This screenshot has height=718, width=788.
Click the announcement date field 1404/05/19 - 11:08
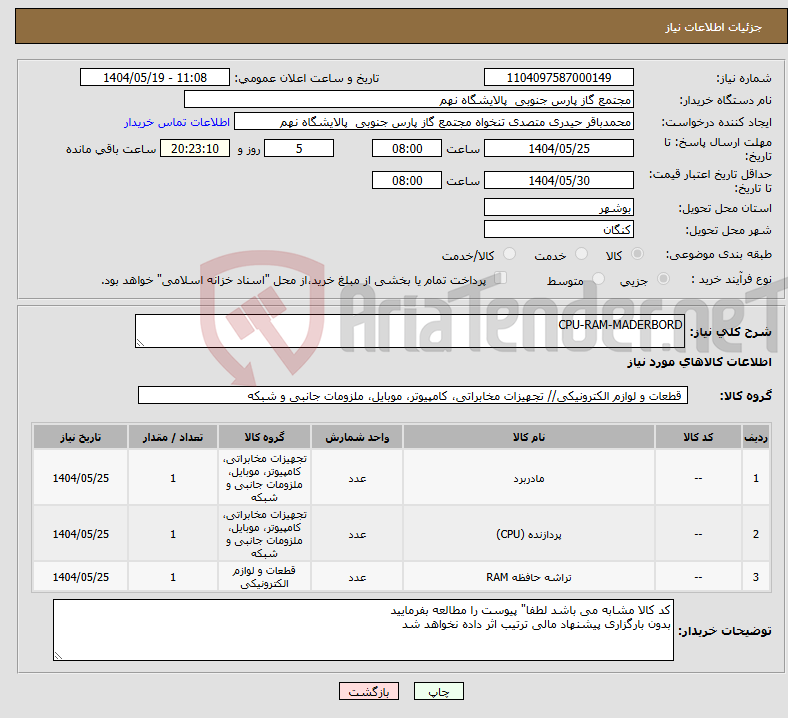pyautogui.click(x=155, y=77)
